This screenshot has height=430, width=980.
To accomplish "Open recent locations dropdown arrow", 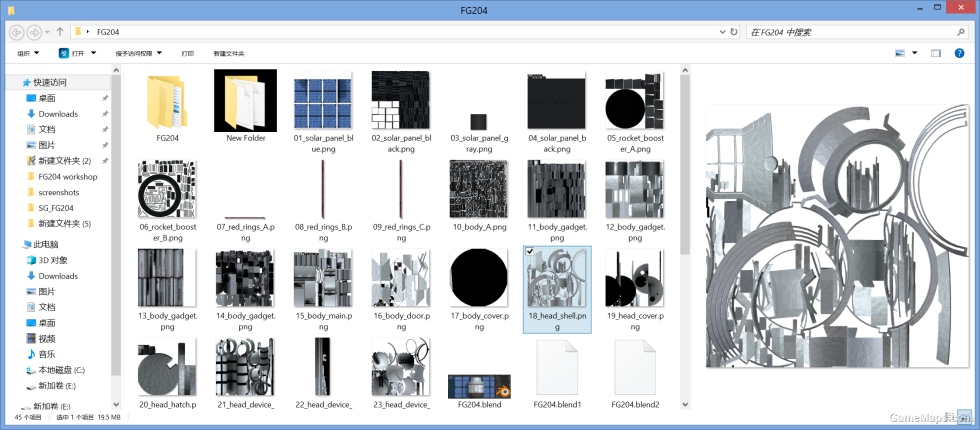I will [x=48, y=32].
